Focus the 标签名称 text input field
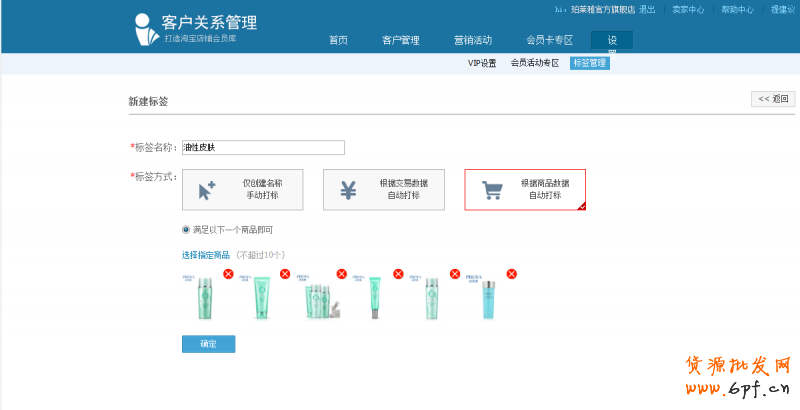The image size is (800, 410). tap(262, 148)
